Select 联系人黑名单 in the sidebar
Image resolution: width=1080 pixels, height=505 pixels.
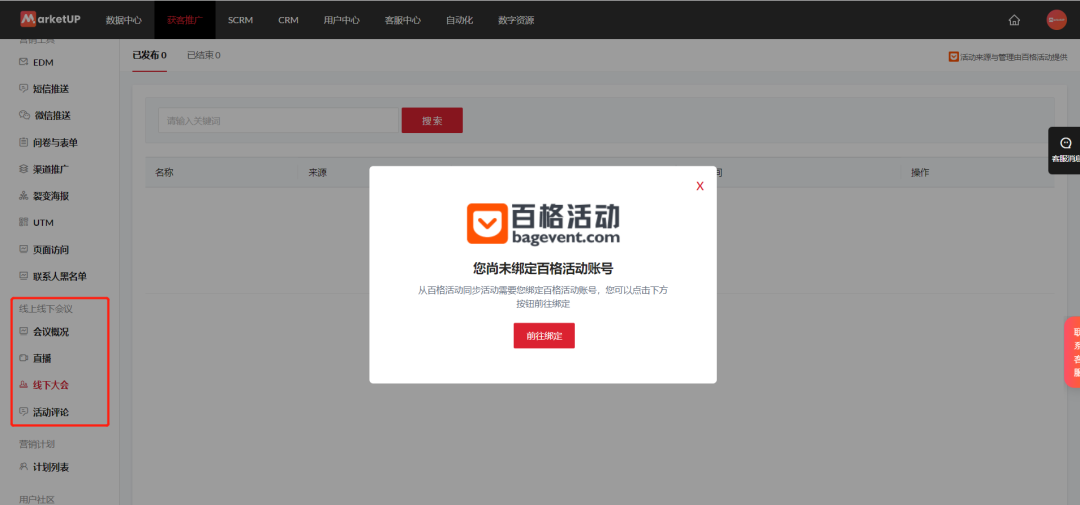pyautogui.click(x=61, y=276)
